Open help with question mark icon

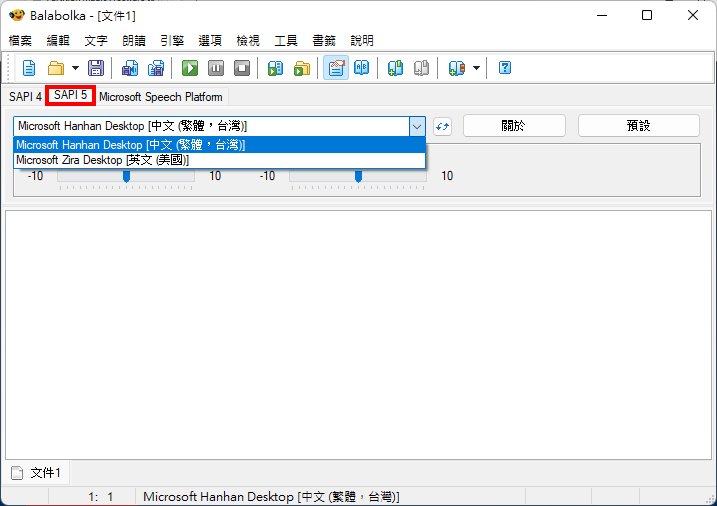click(x=505, y=68)
